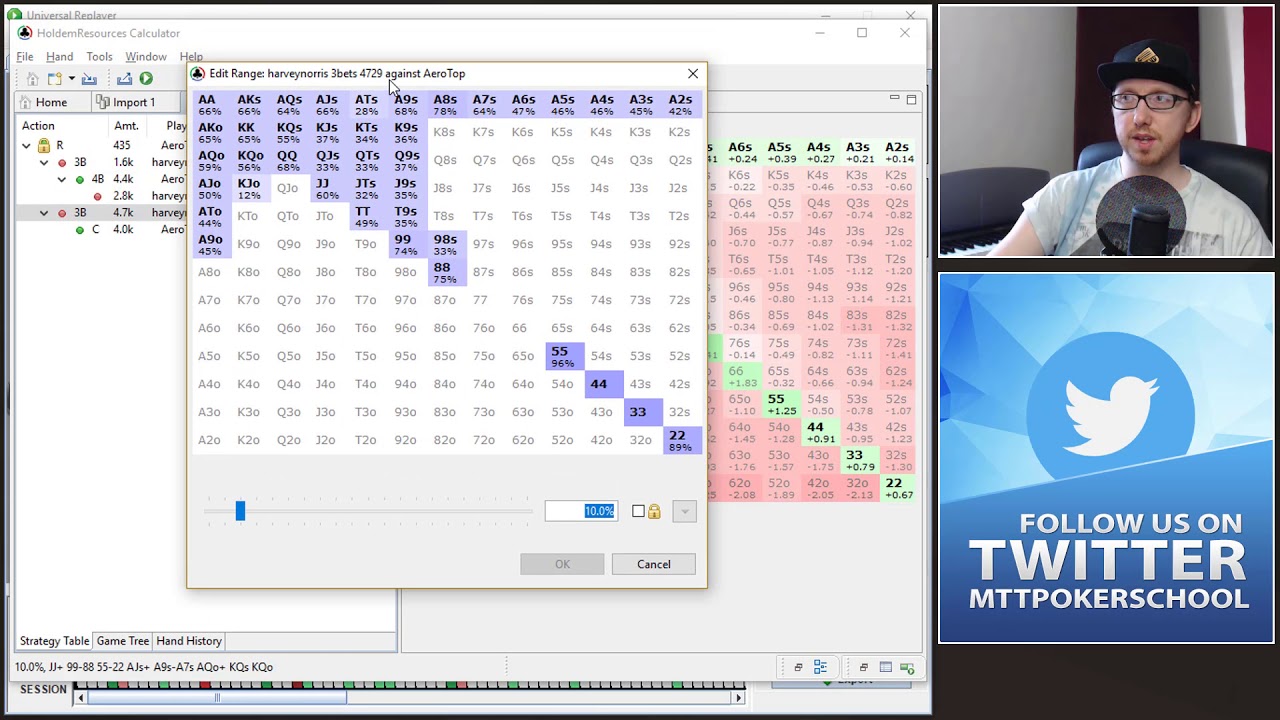Screen dimensions: 1280x720
Task: Click the Follow Us on Twitter banner
Action: pos(1106,457)
